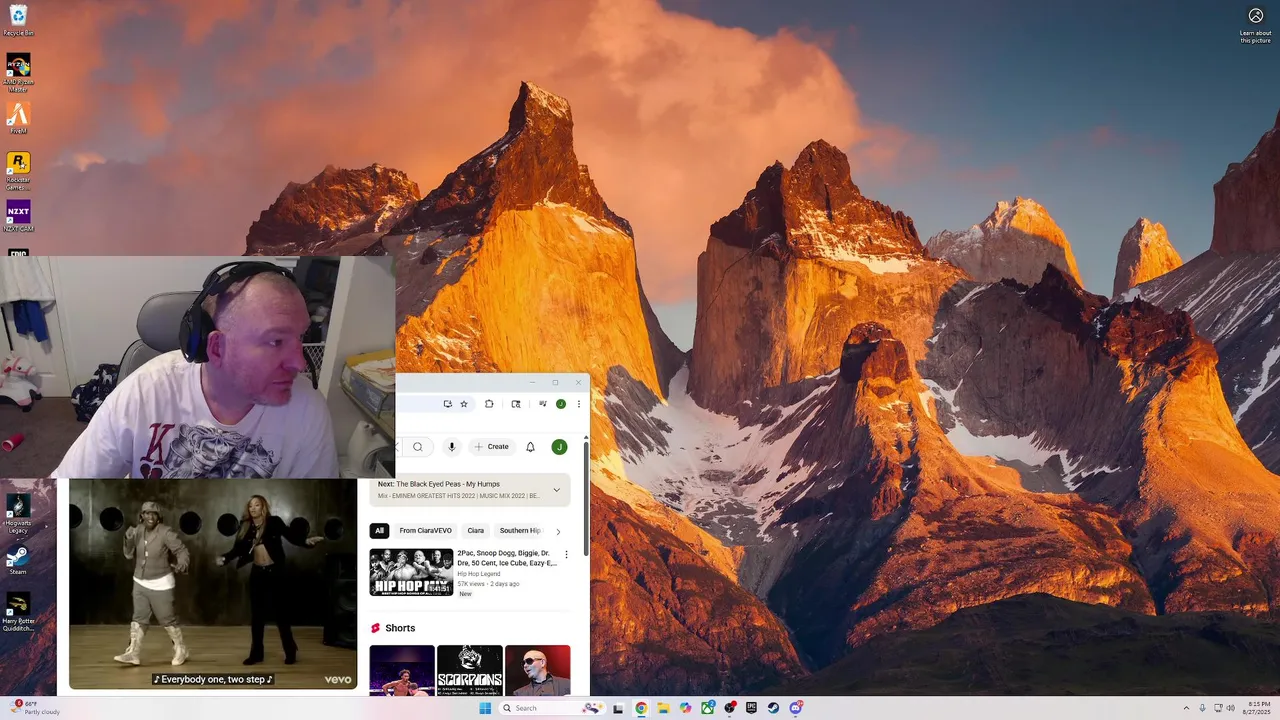Open Discord from the taskbar
This screenshot has width=1280, height=720.
[x=796, y=708]
